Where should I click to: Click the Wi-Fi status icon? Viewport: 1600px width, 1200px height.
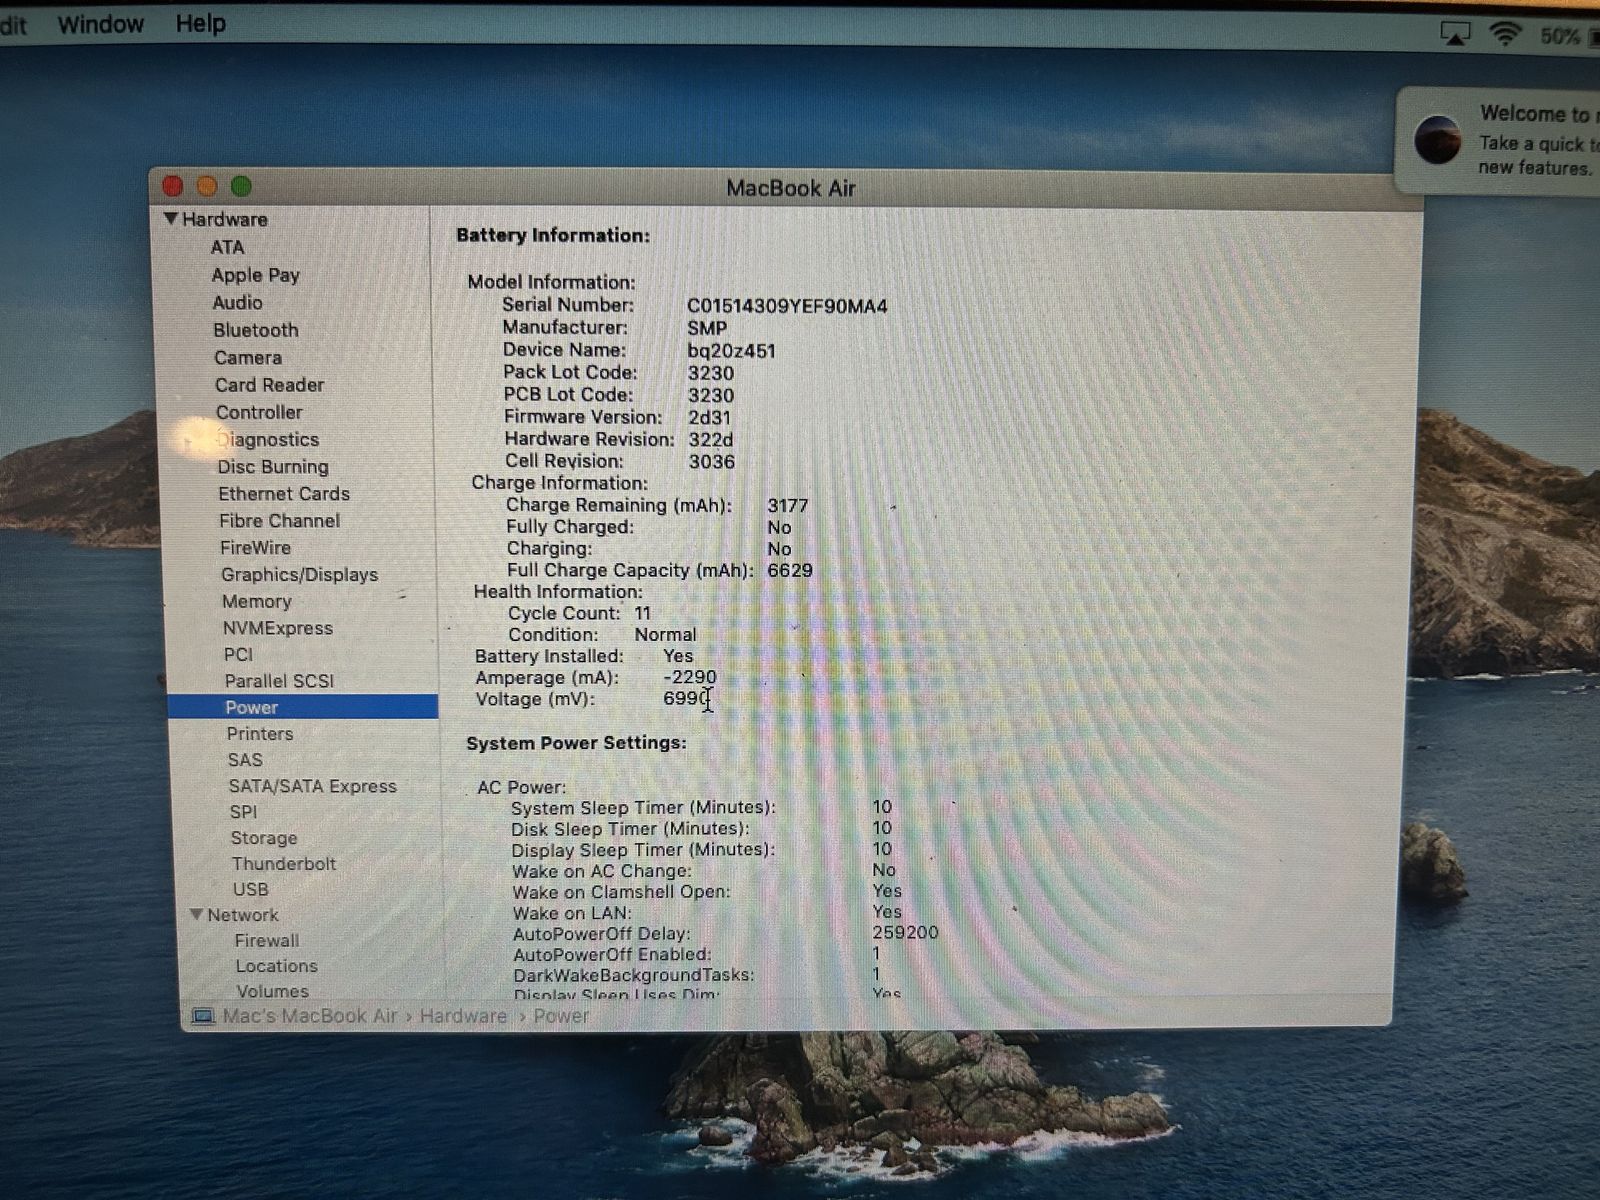click(x=1504, y=35)
